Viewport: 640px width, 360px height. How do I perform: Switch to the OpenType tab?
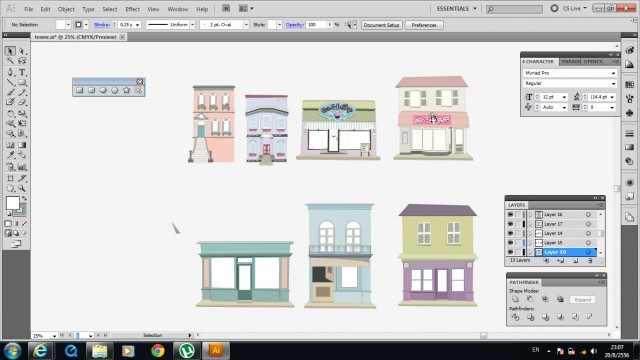click(x=593, y=61)
